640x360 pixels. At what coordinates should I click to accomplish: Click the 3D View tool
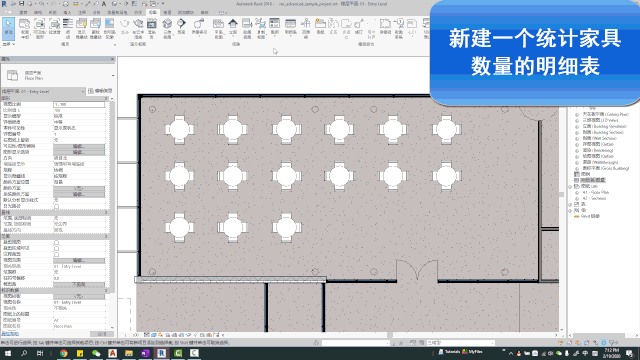(167, 28)
